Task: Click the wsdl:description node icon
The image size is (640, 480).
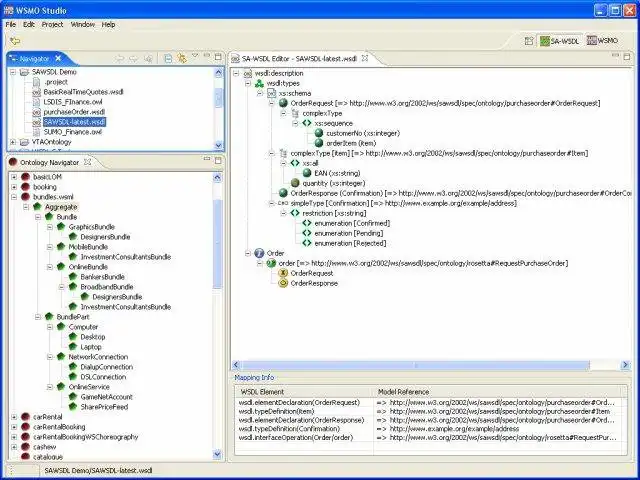Action: (x=248, y=73)
